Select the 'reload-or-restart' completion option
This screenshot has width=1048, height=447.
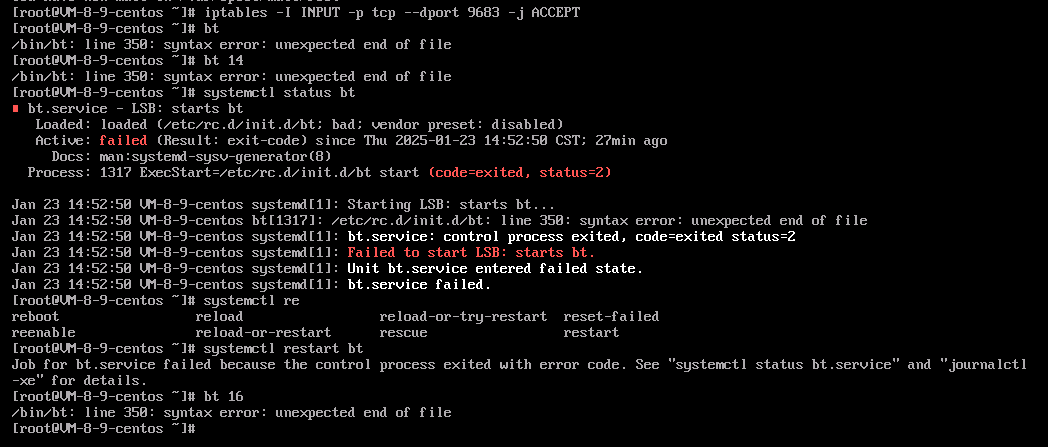pyautogui.click(x=263, y=333)
